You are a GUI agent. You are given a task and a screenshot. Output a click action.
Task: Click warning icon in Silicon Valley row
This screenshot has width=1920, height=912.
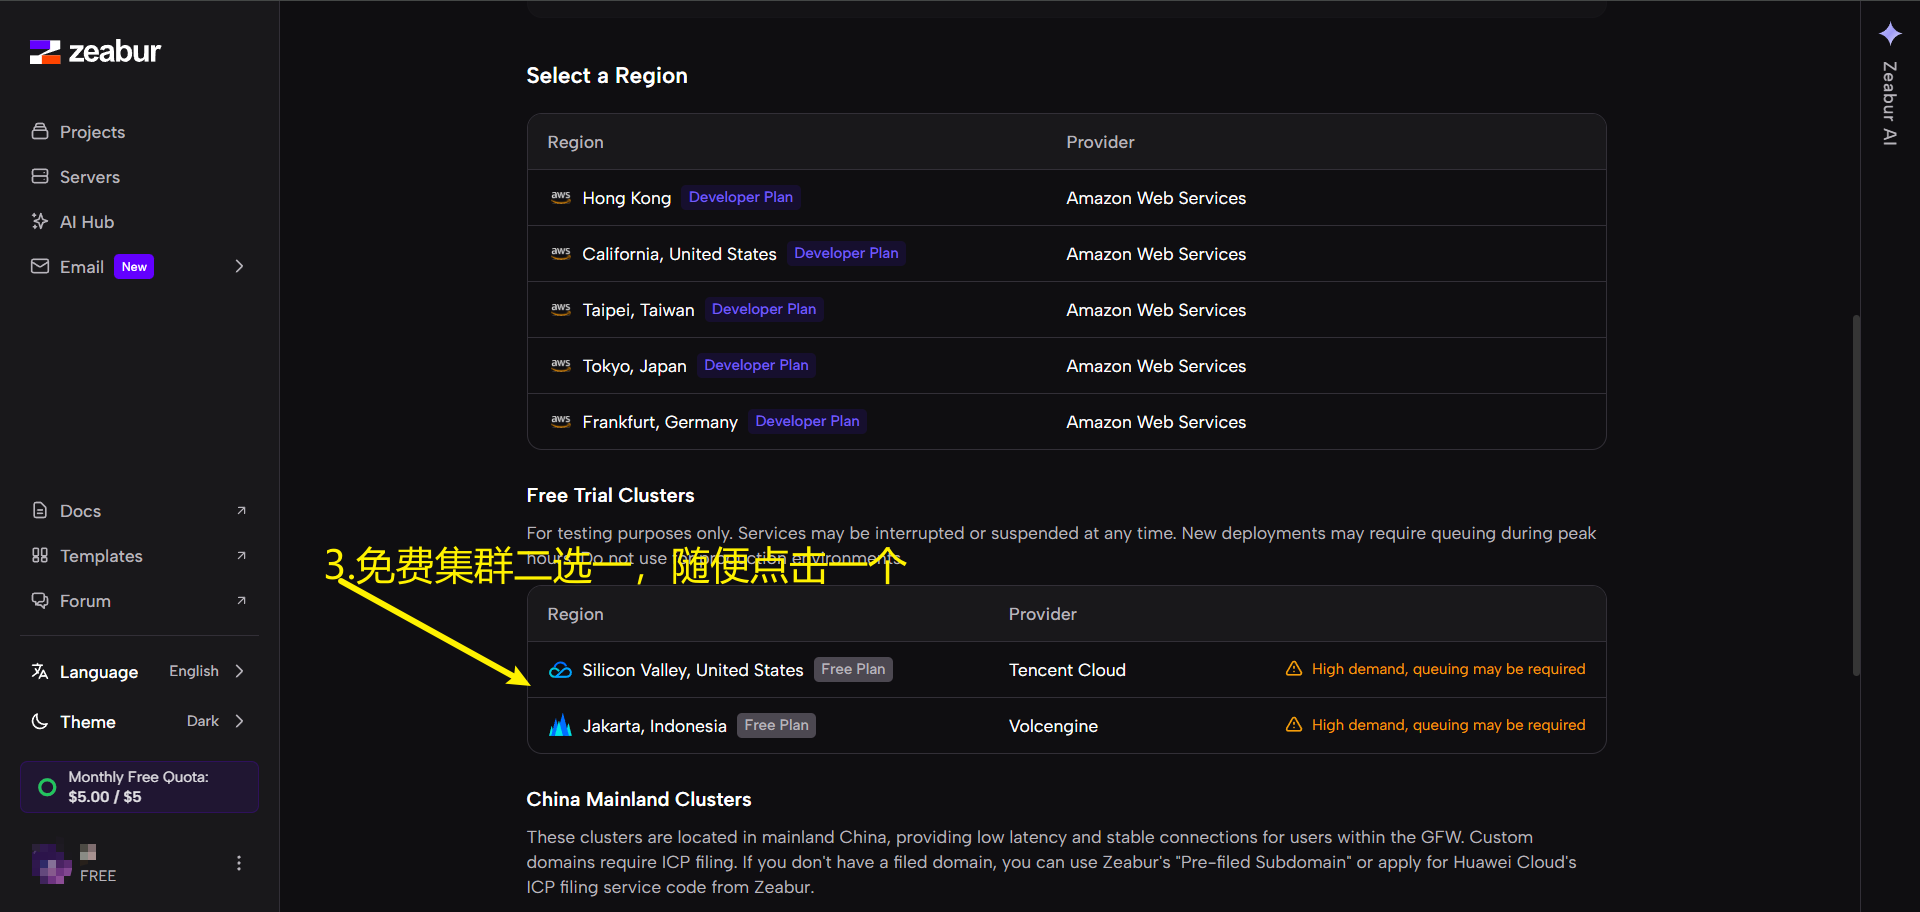[1294, 668]
